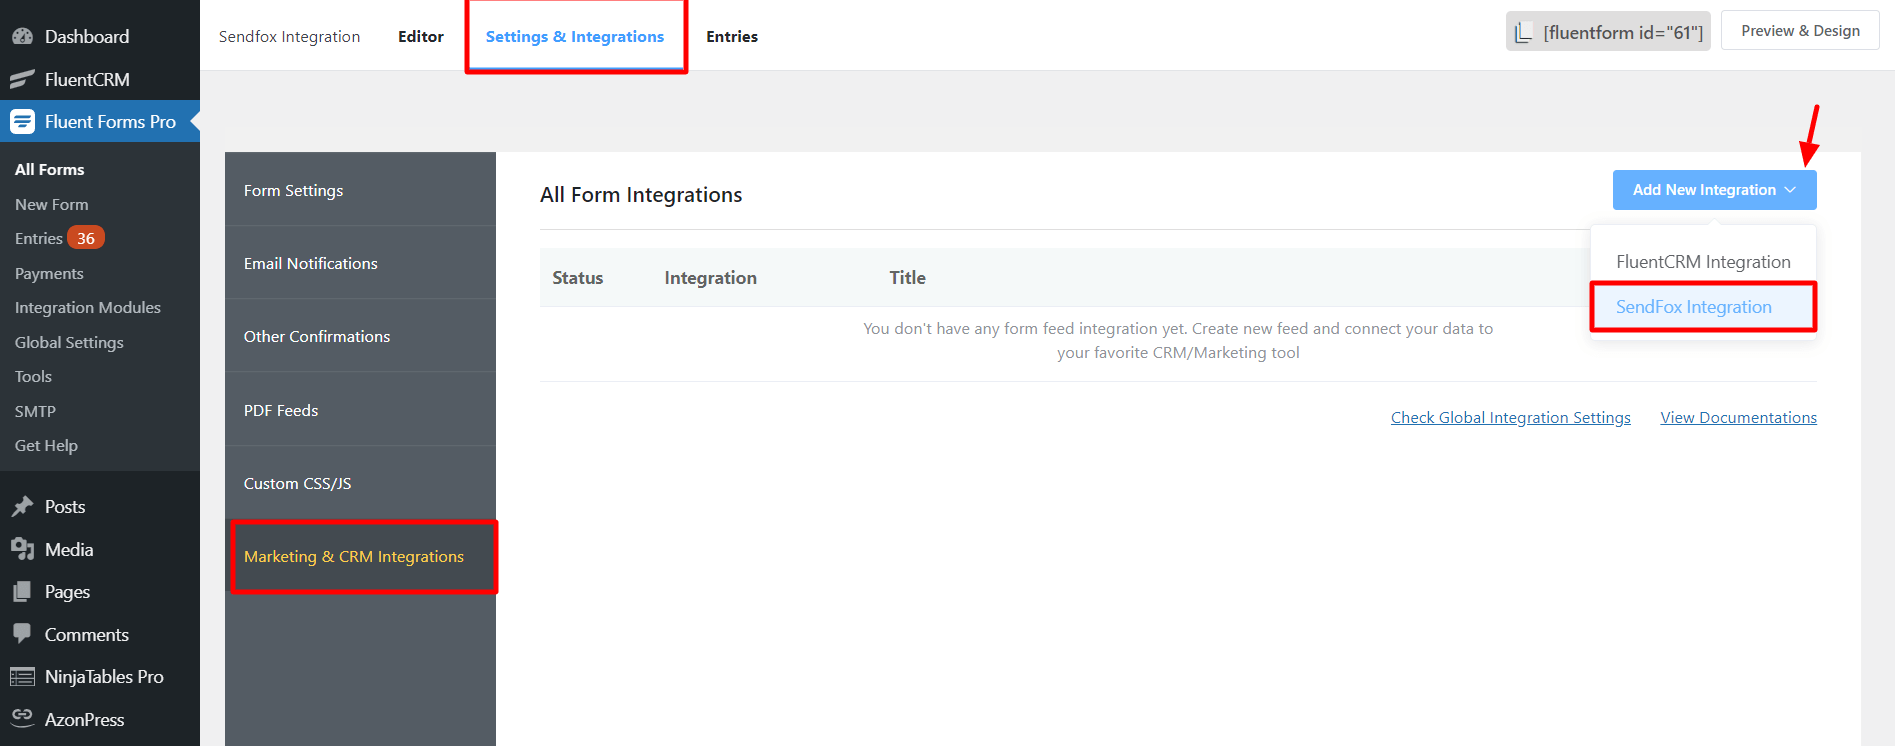Open the Settings & Integrations tab

575,36
